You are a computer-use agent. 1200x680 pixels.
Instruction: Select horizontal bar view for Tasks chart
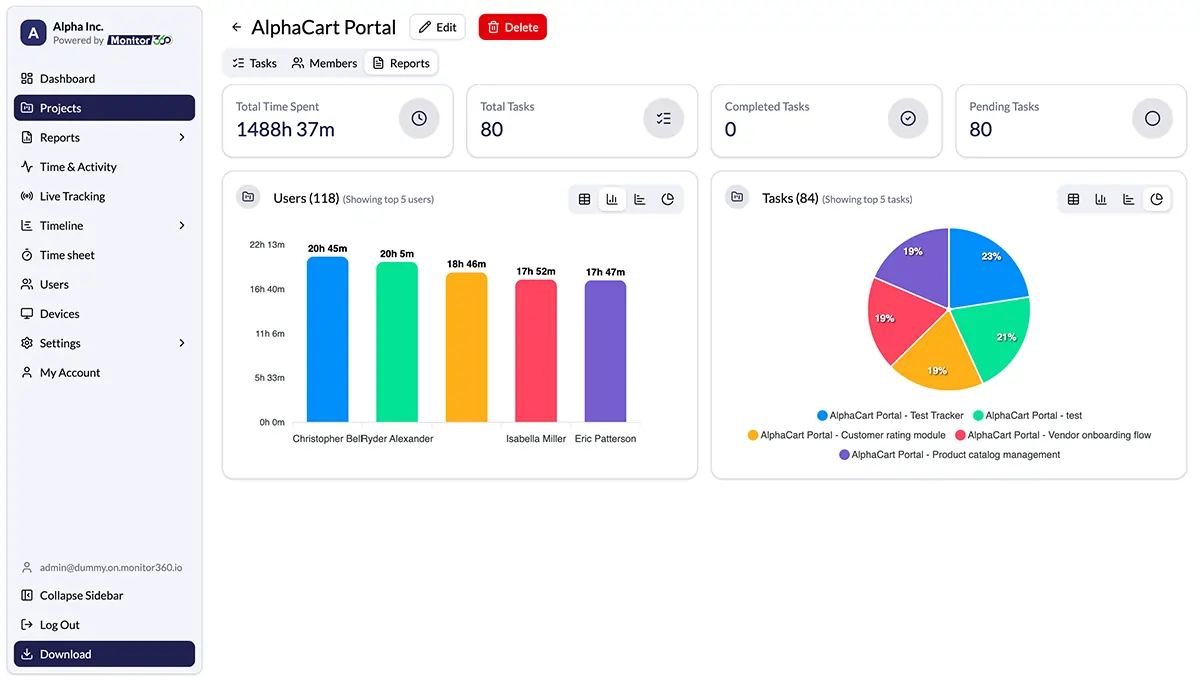(1129, 199)
